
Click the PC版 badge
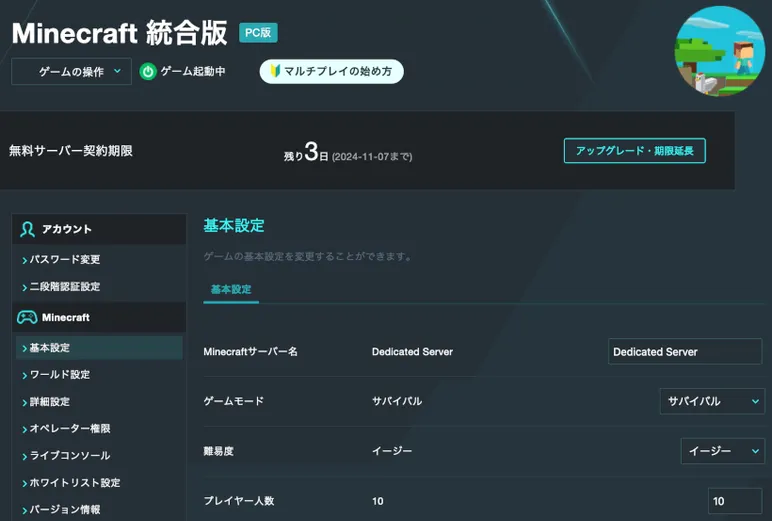pos(258,33)
